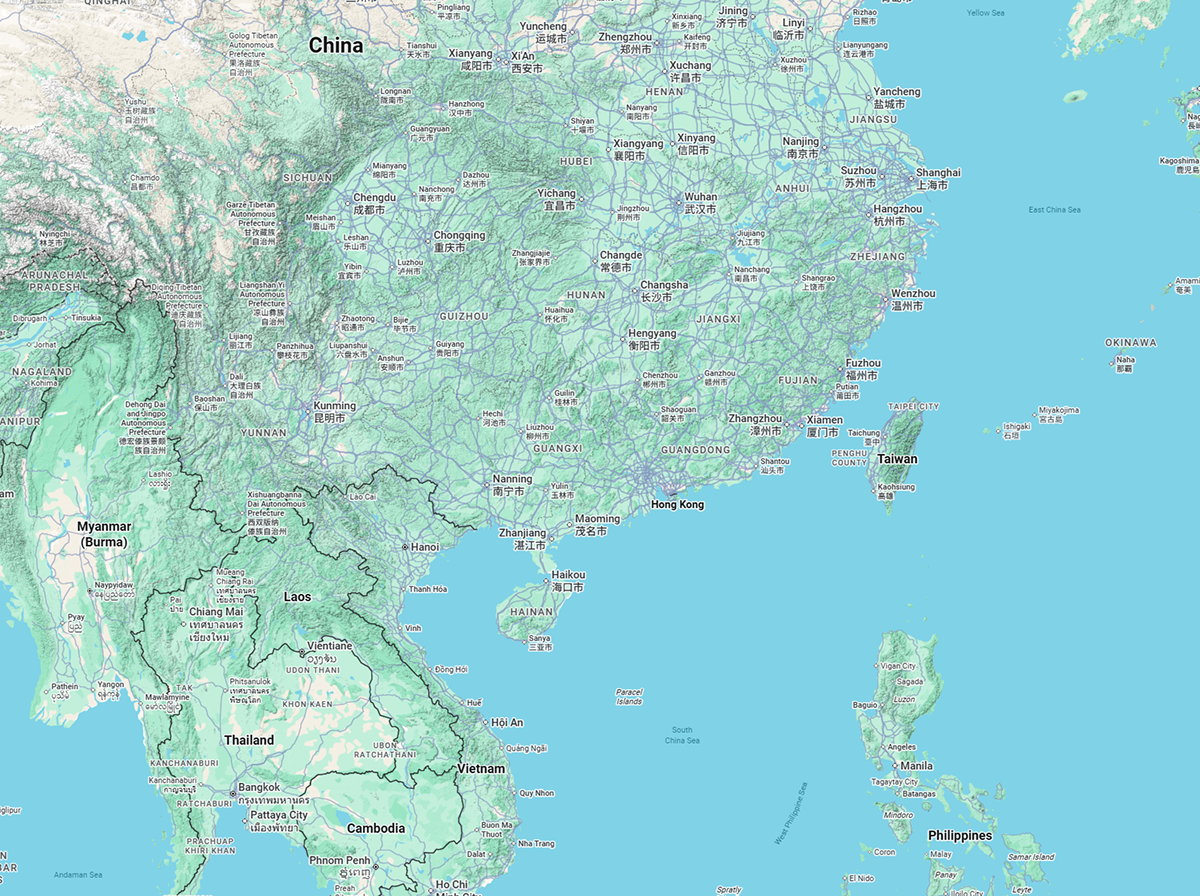Screen dimensions: 1200x896
Task: Click the SICHUAN province label
Action: pos(306,178)
